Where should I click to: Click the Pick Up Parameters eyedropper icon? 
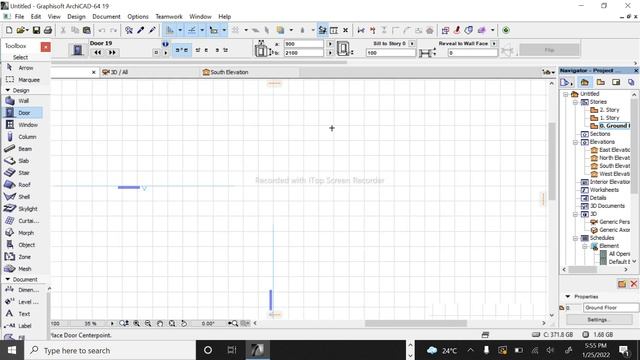pyautogui.click(x=141, y=30)
